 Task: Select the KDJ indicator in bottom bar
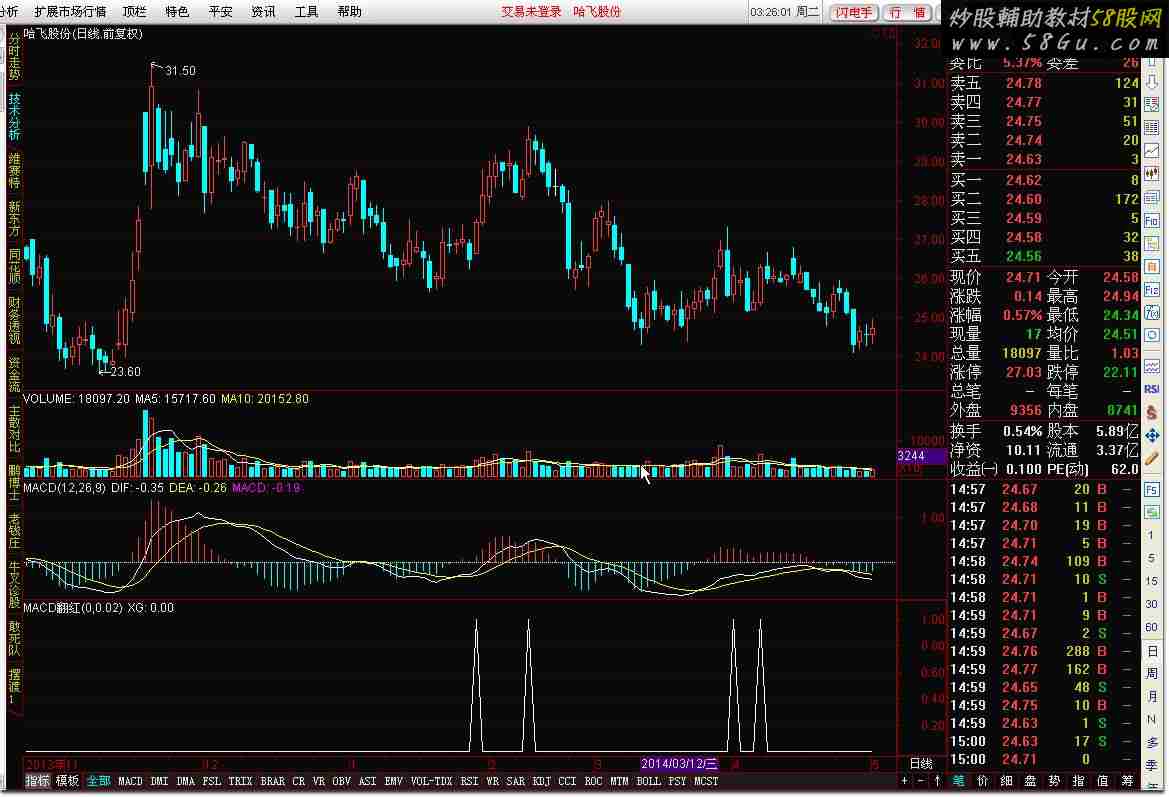tap(541, 781)
